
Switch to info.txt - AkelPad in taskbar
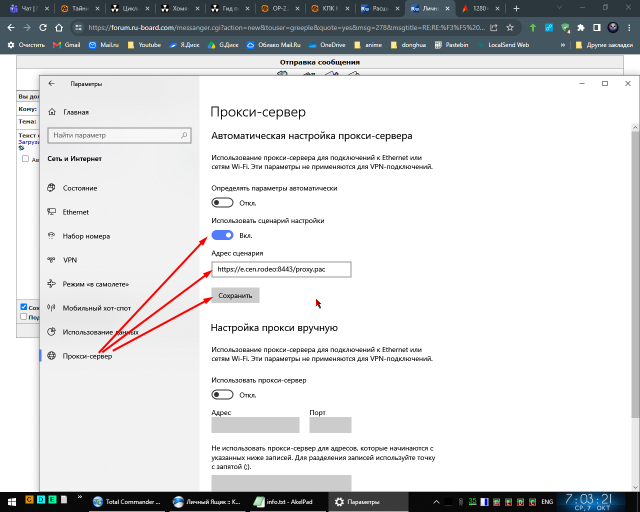(287, 502)
